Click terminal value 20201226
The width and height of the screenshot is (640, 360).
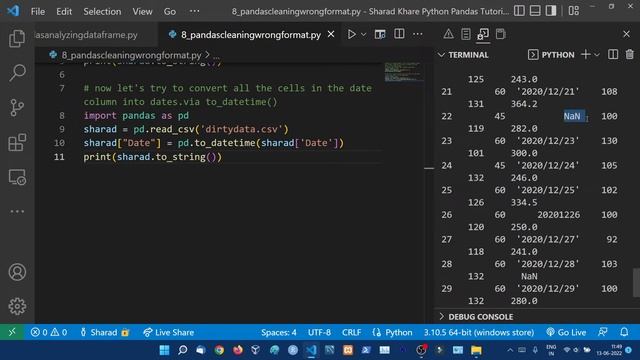pos(558,215)
